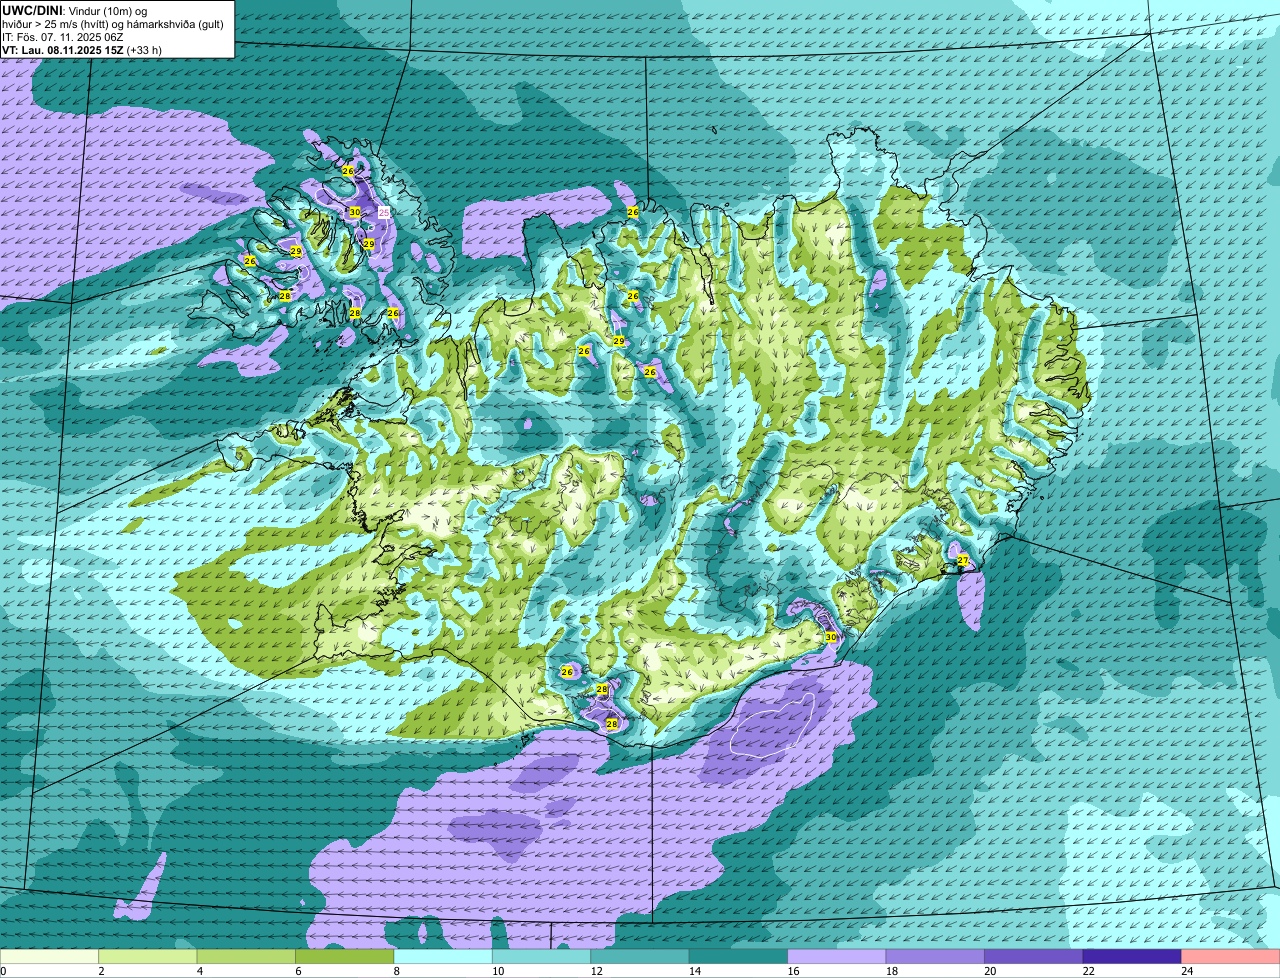1280x978 pixels.
Task: Click the dark indigo 22–24 legend band
Action: coord(1132,957)
